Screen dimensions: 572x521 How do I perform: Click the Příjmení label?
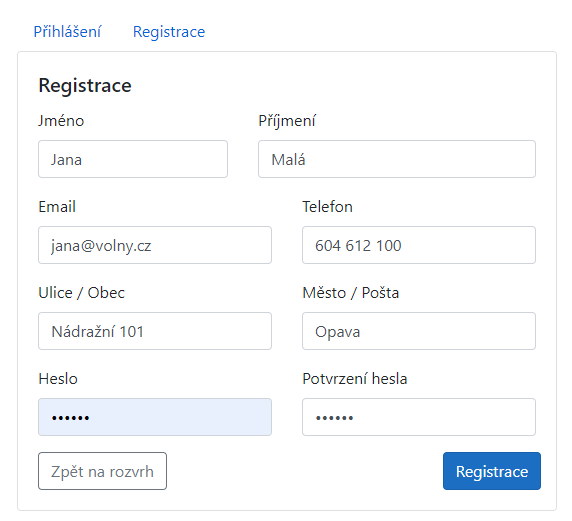pyautogui.click(x=287, y=121)
